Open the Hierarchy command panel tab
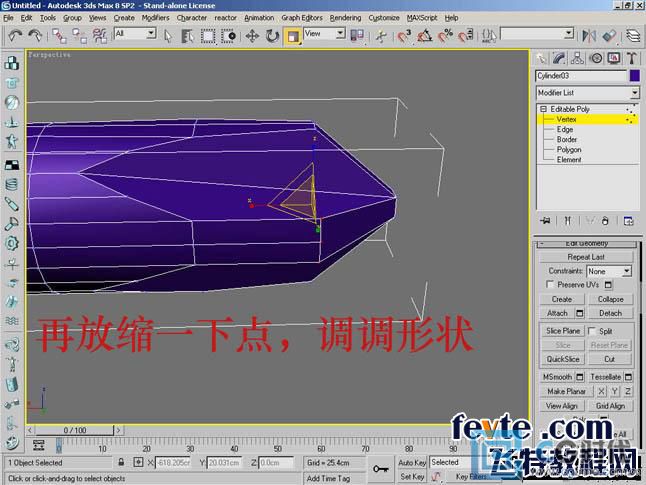The image size is (646, 485). pos(577,59)
